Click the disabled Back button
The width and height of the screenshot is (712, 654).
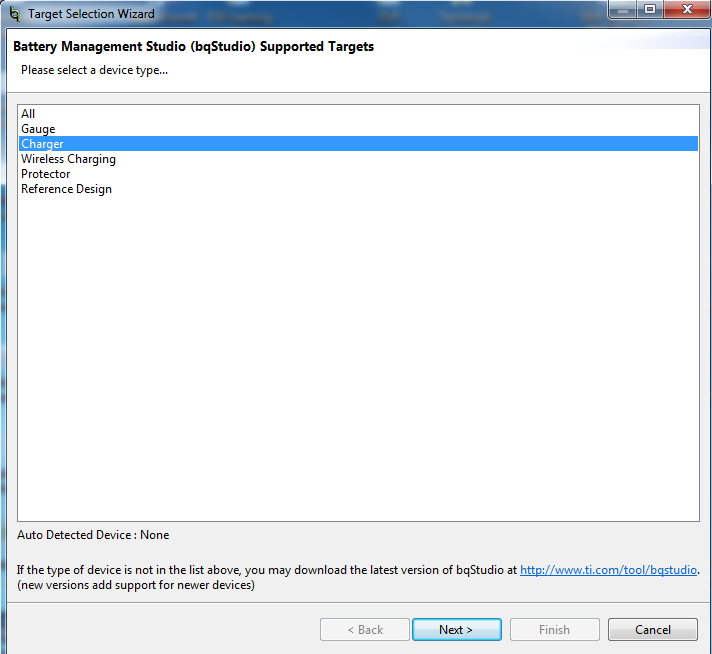click(x=365, y=629)
